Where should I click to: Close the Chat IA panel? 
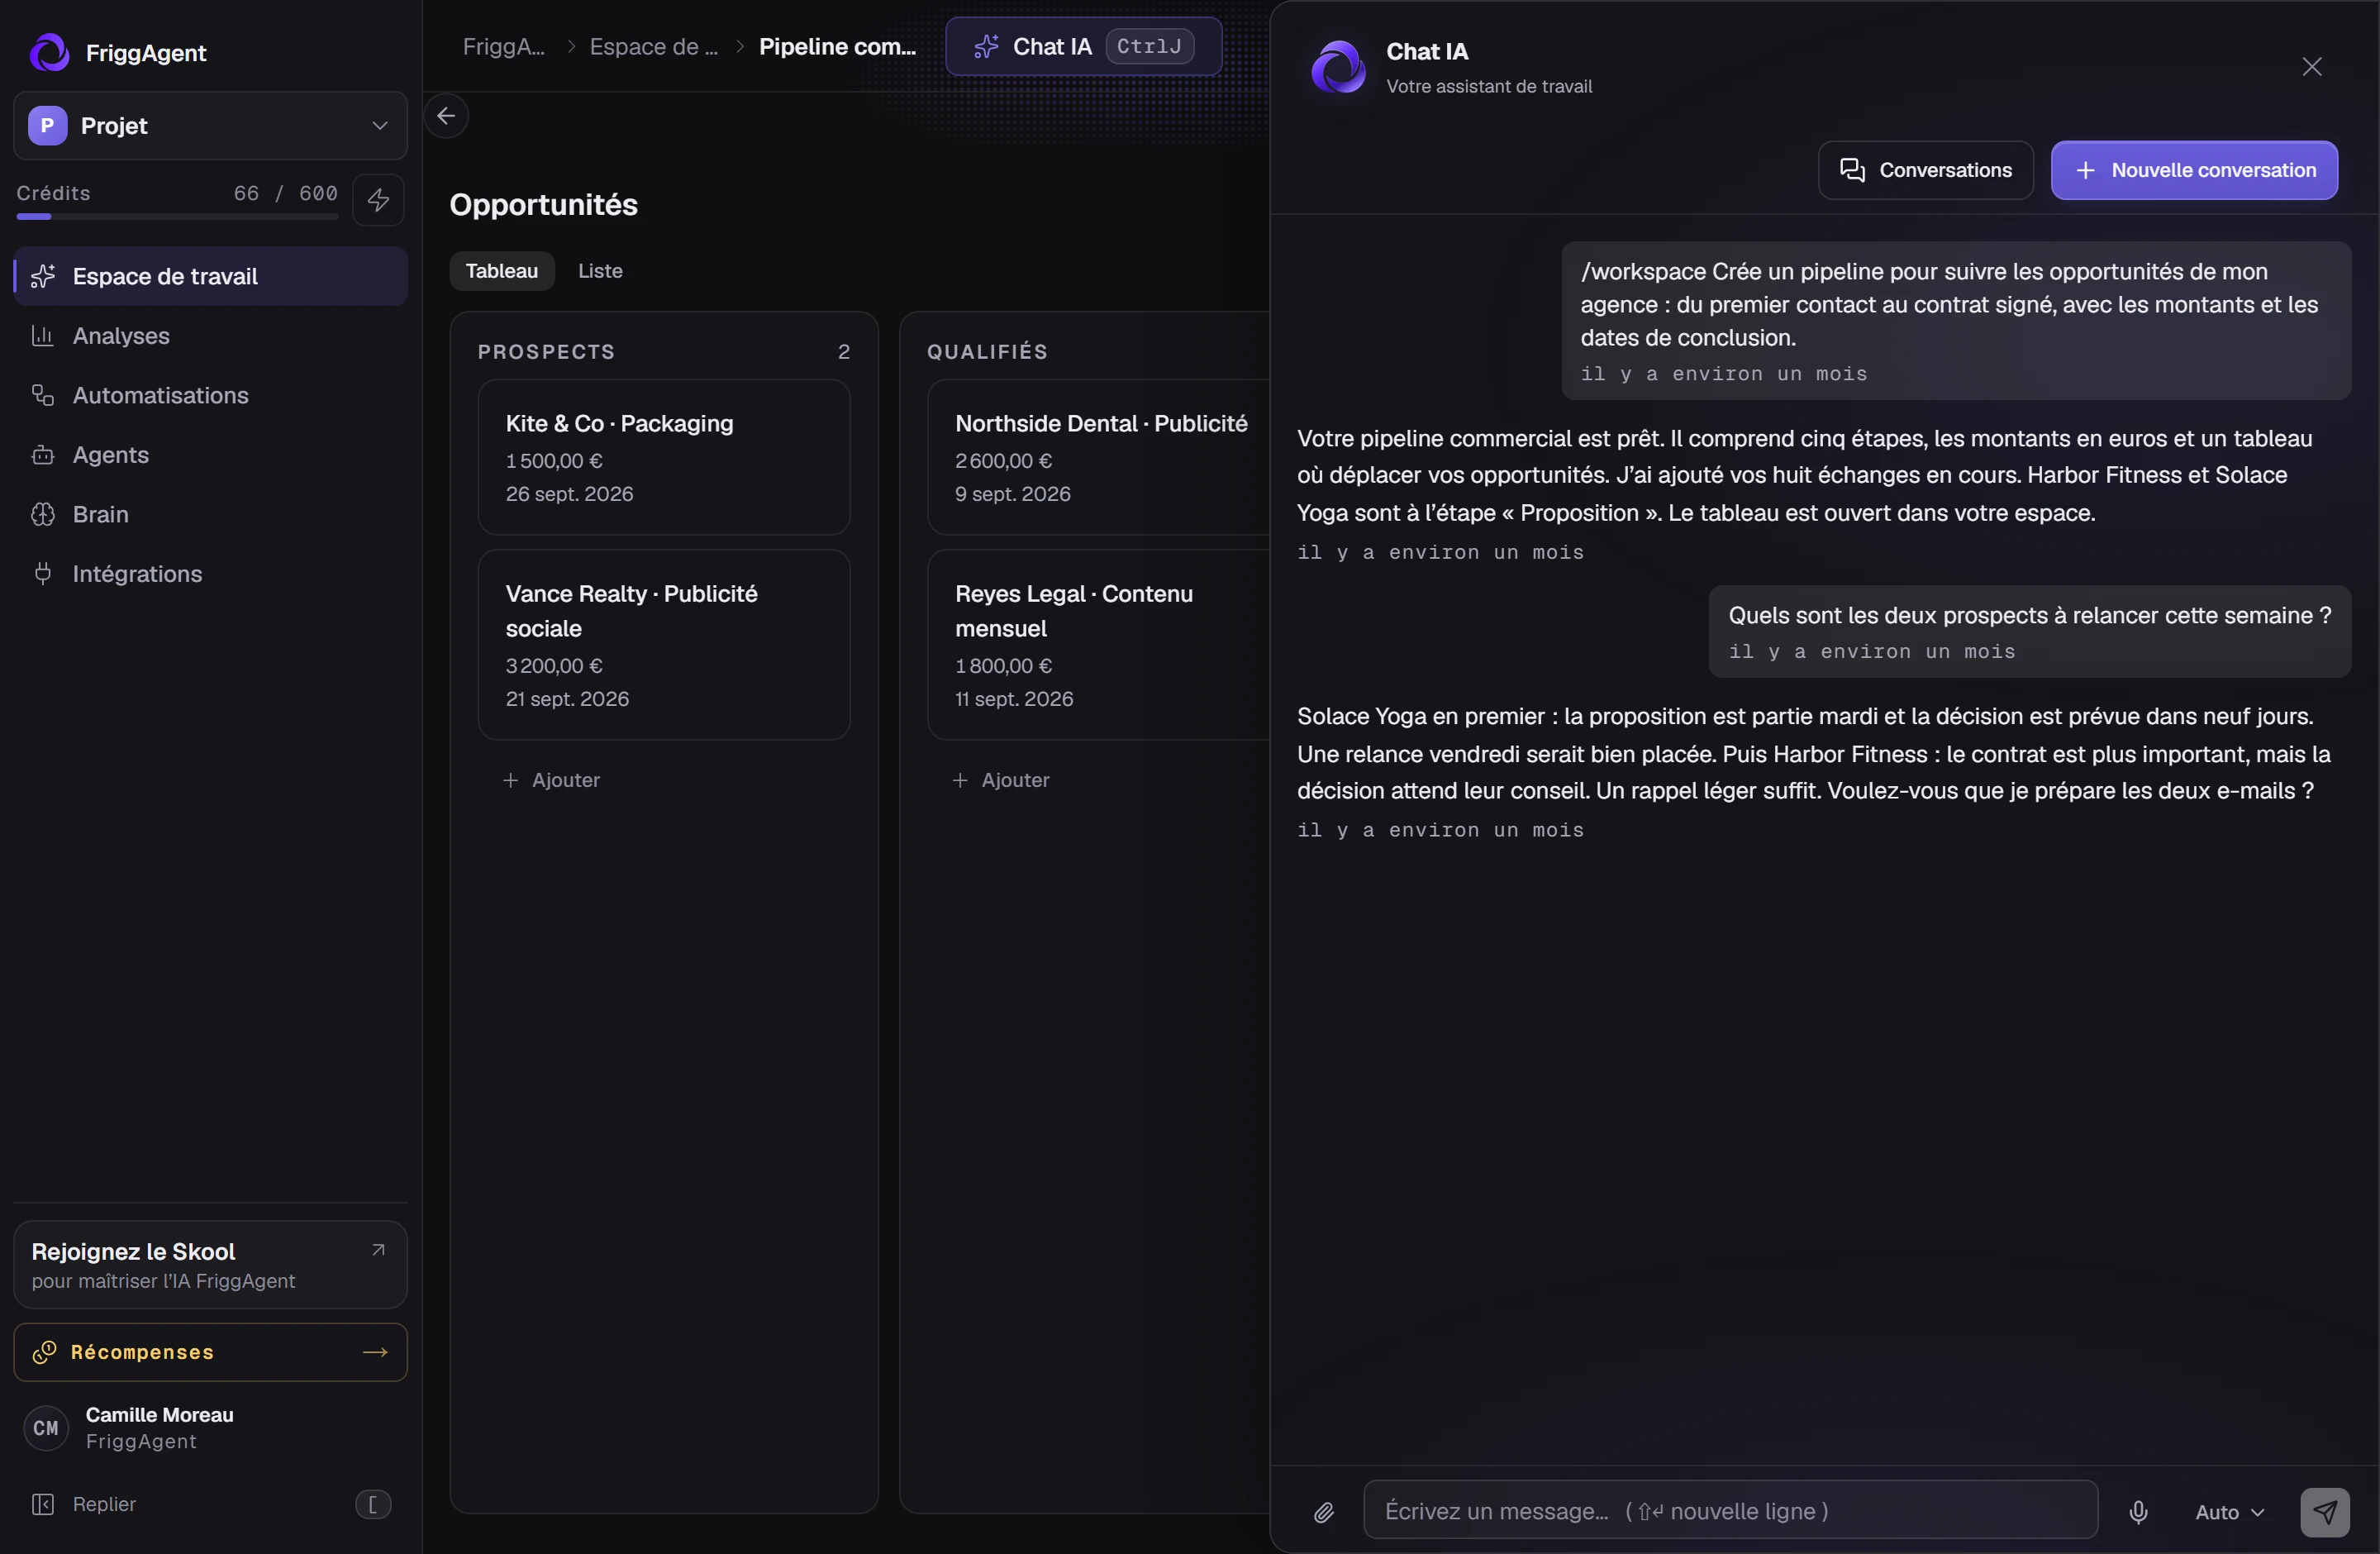(x=2311, y=67)
